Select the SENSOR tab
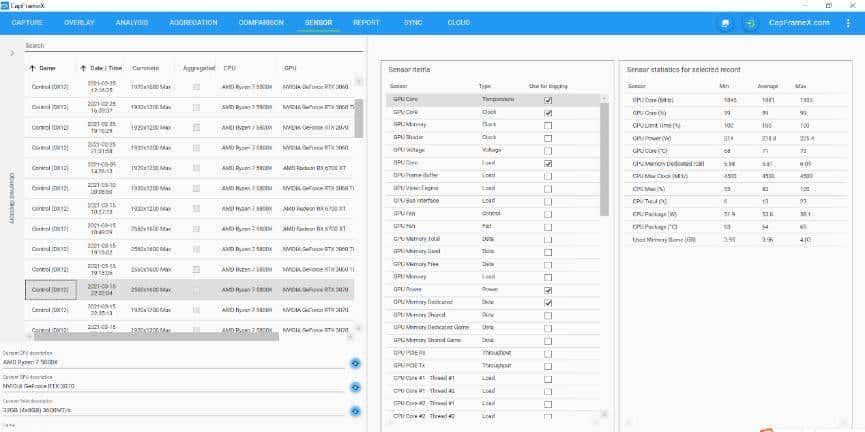The height and width of the screenshot is (432, 865). [x=318, y=23]
